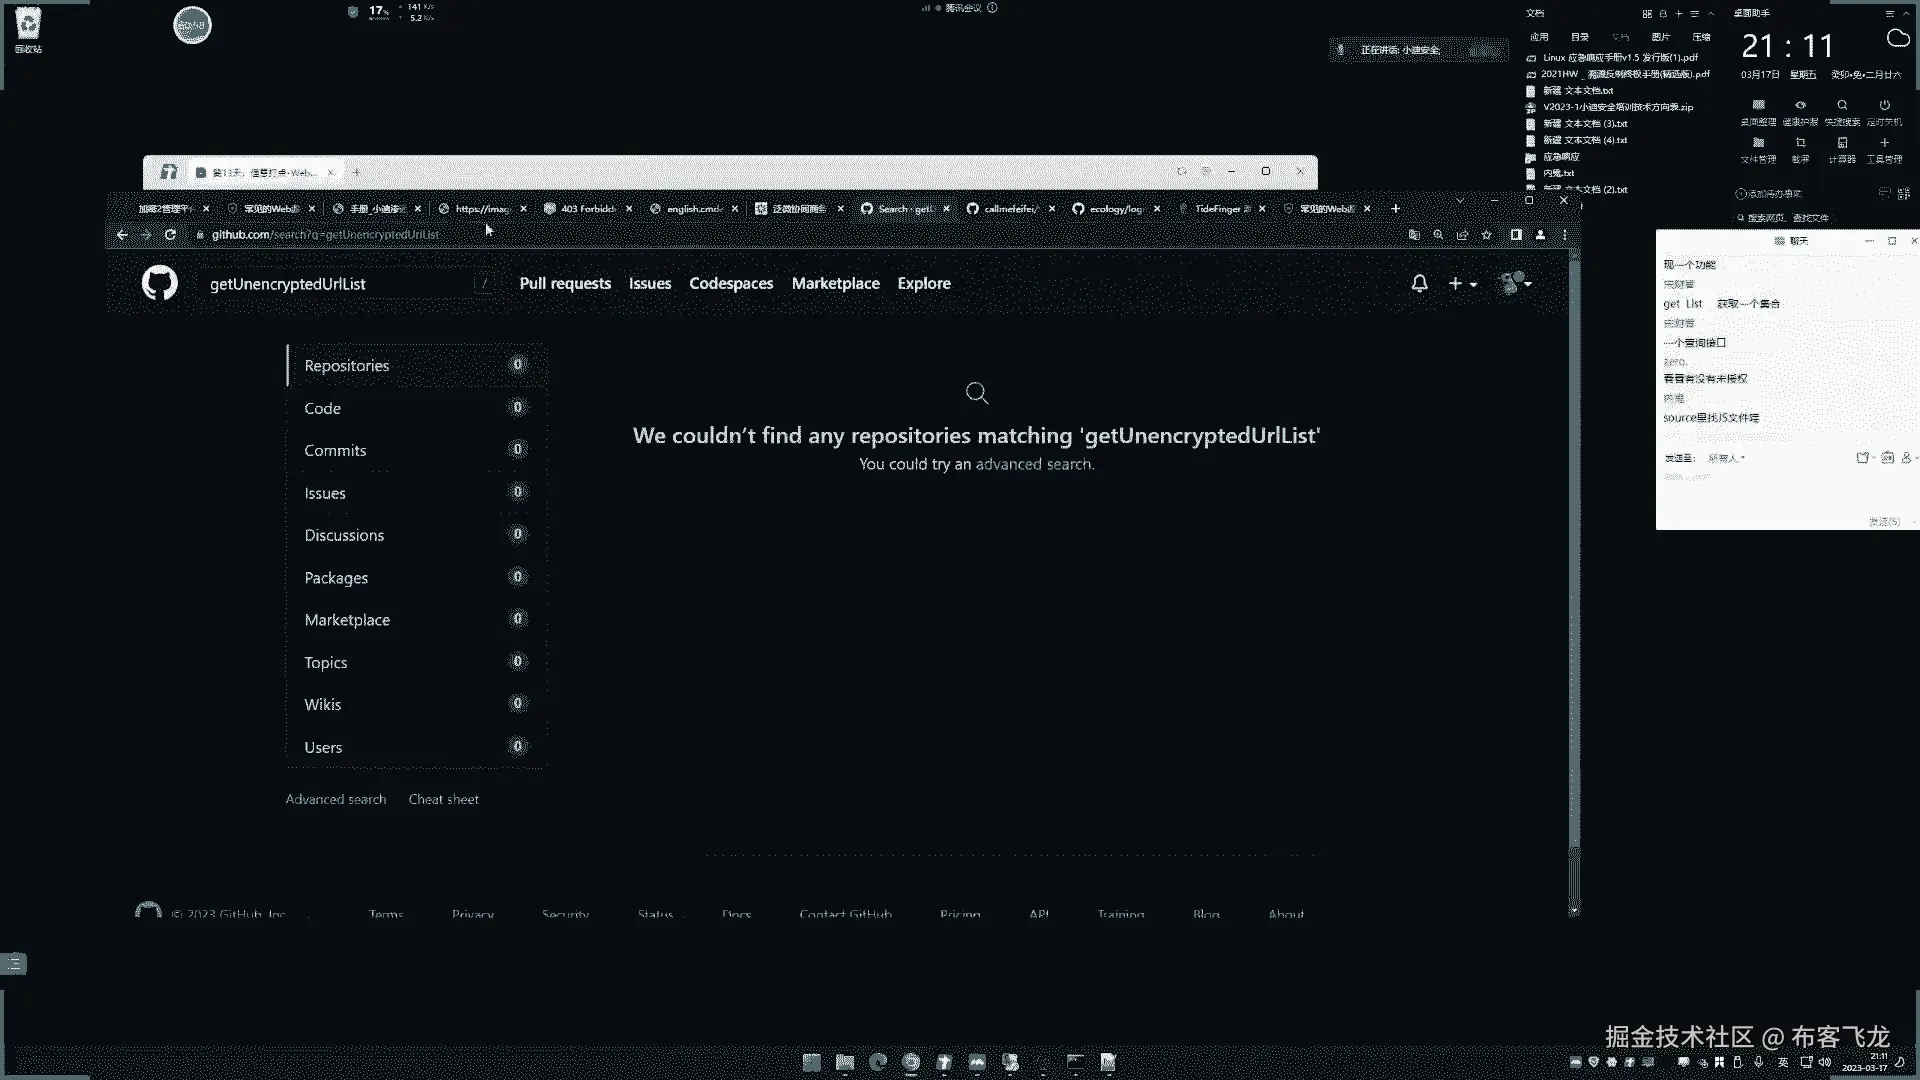Click the browser profile icon
1920x1080 pixels.
click(x=1540, y=235)
